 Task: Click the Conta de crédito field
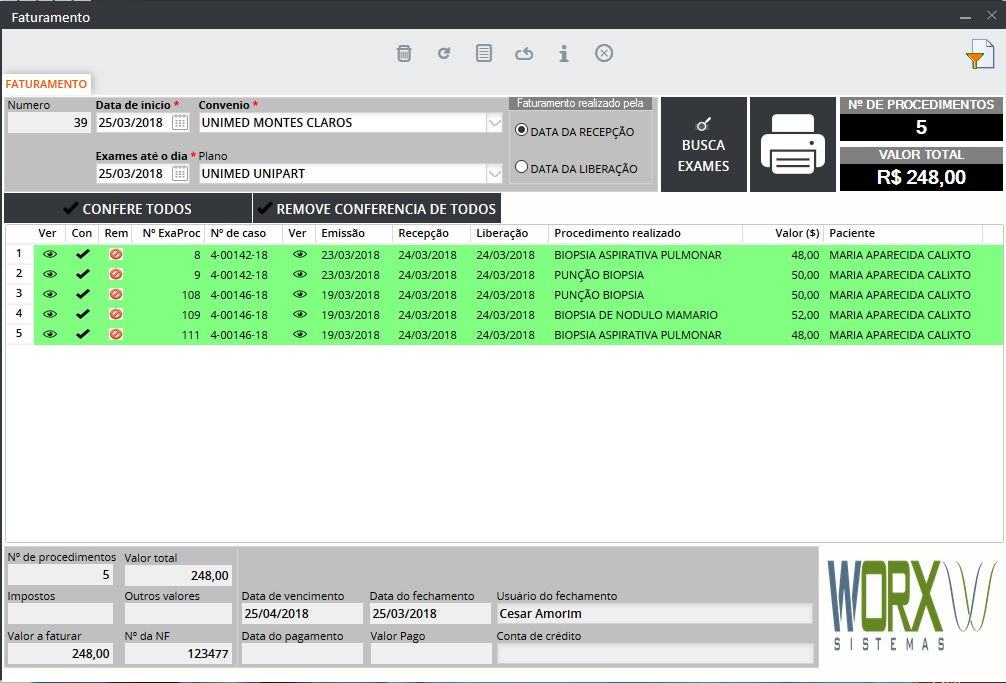(x=654, y=653)
